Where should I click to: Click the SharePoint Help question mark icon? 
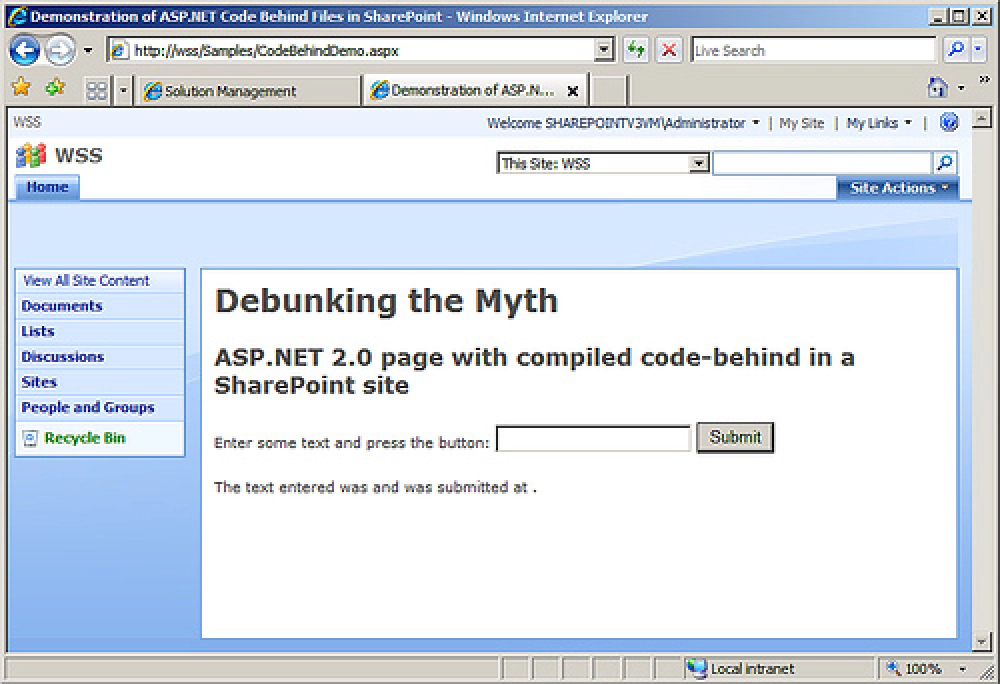[948, 122]
